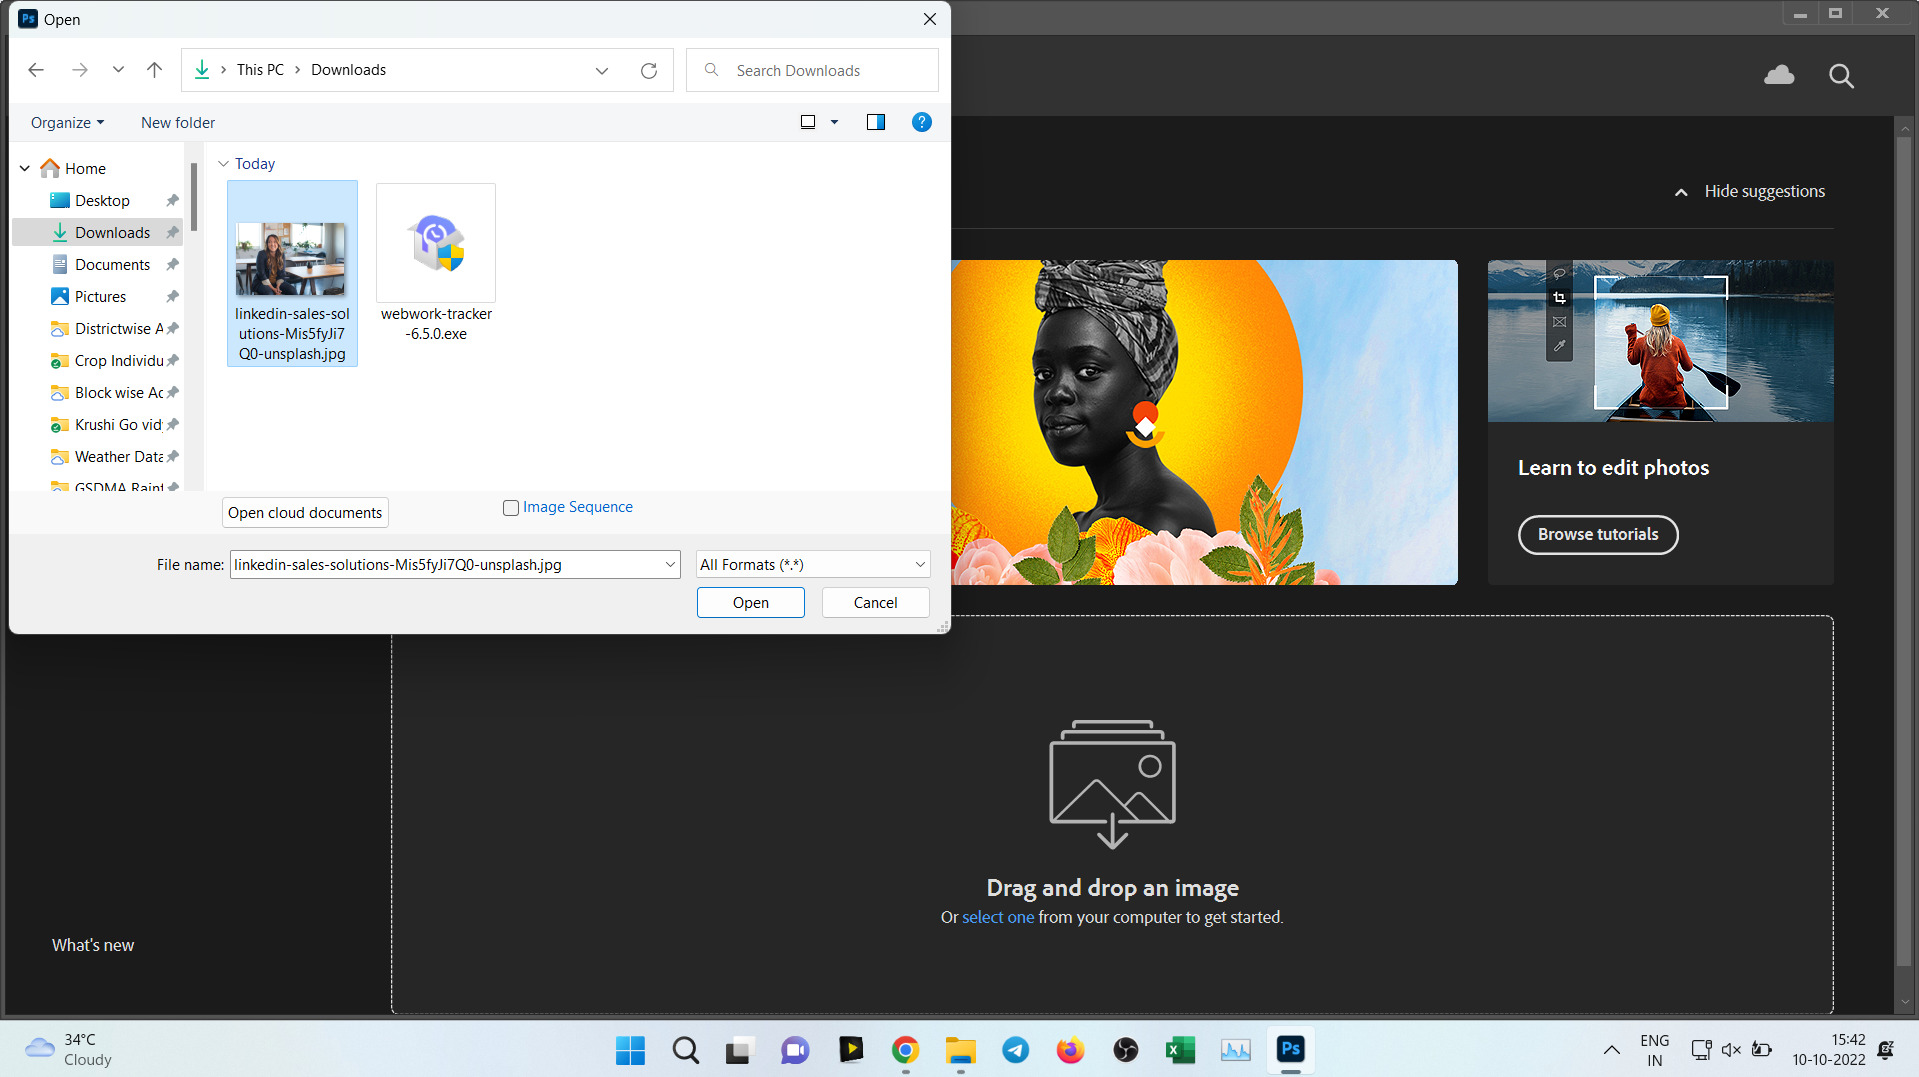Open clock and date in taskbar
Screen dimensions: 1919x1077
1828,1050
